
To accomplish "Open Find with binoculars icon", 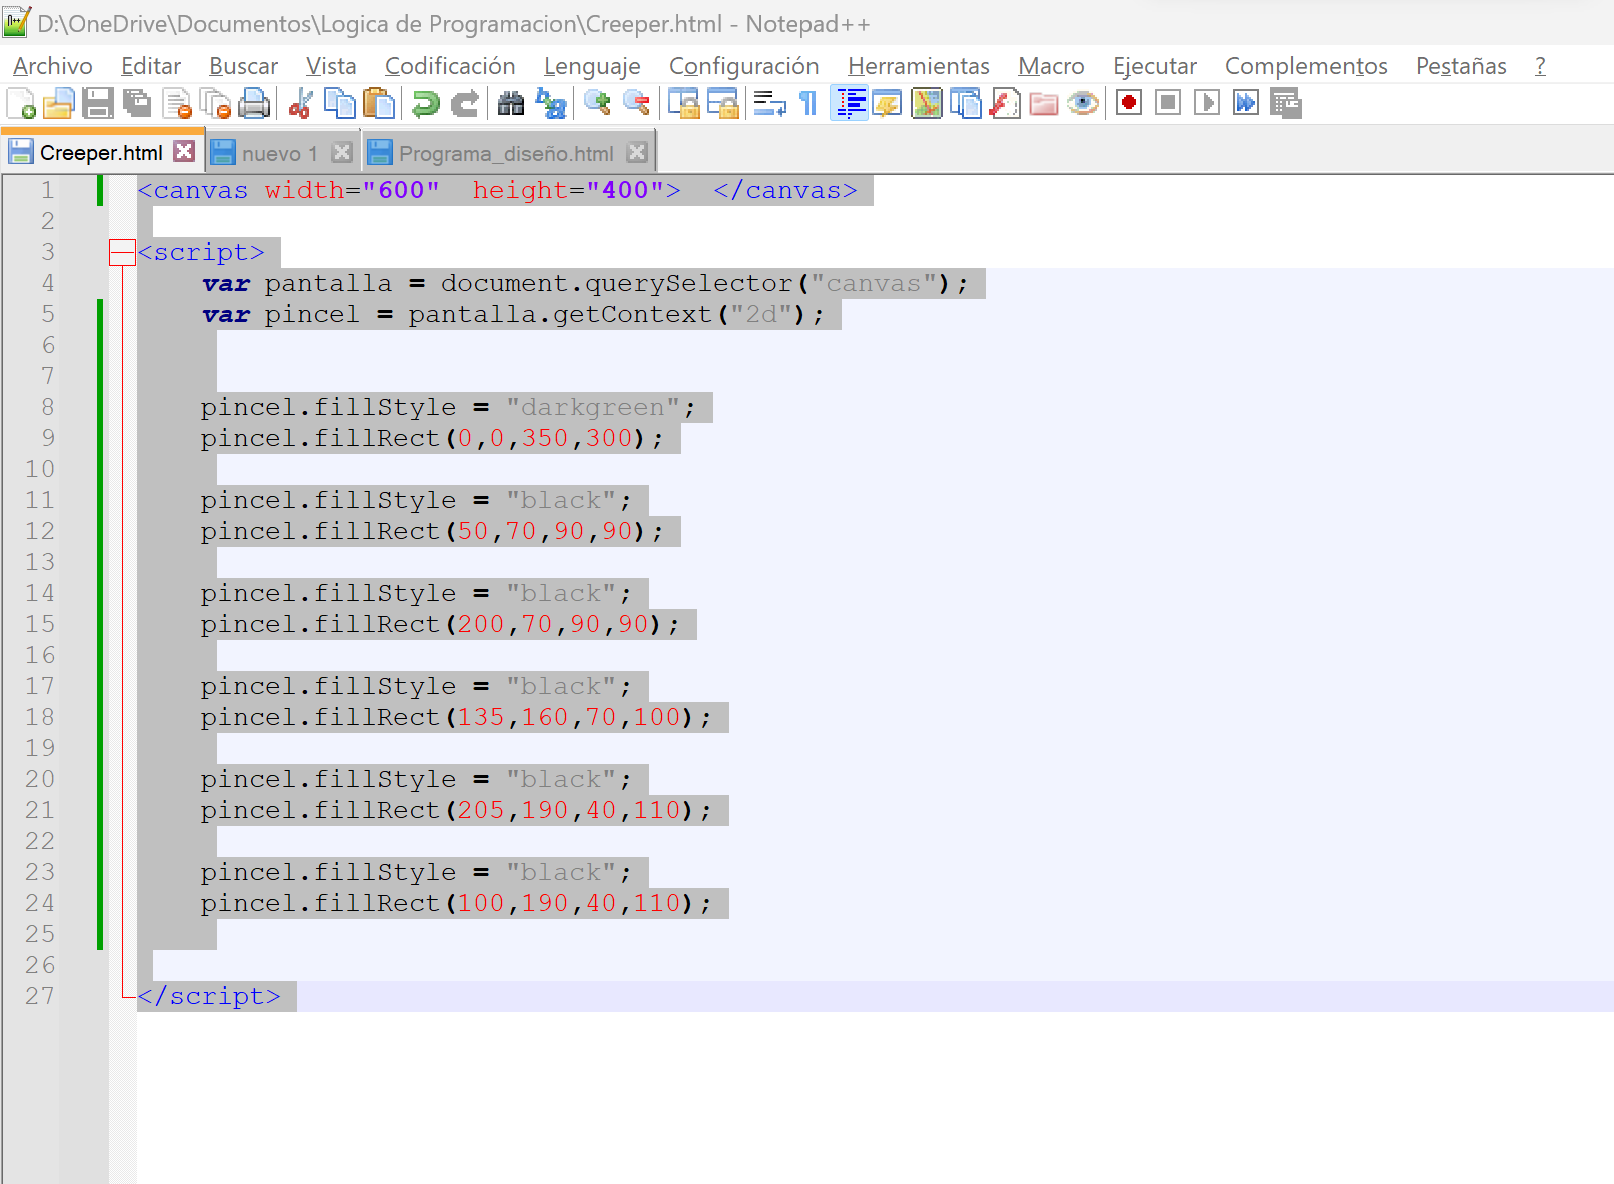I will coord(511,103).
